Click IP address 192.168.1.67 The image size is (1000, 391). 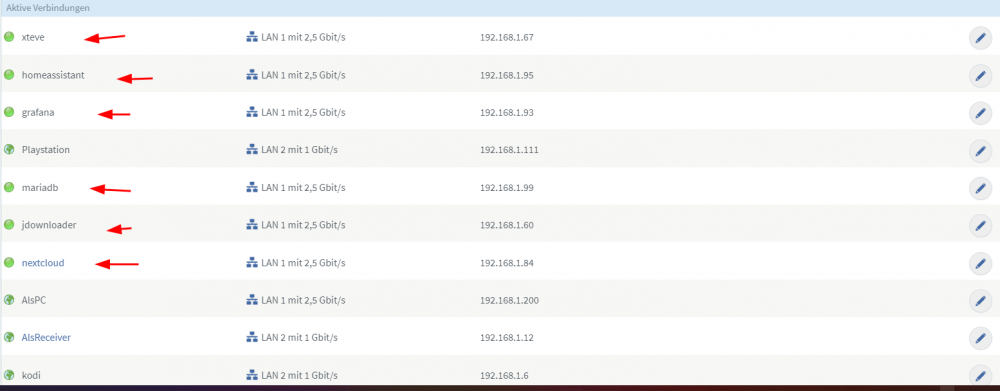point(506,38)
